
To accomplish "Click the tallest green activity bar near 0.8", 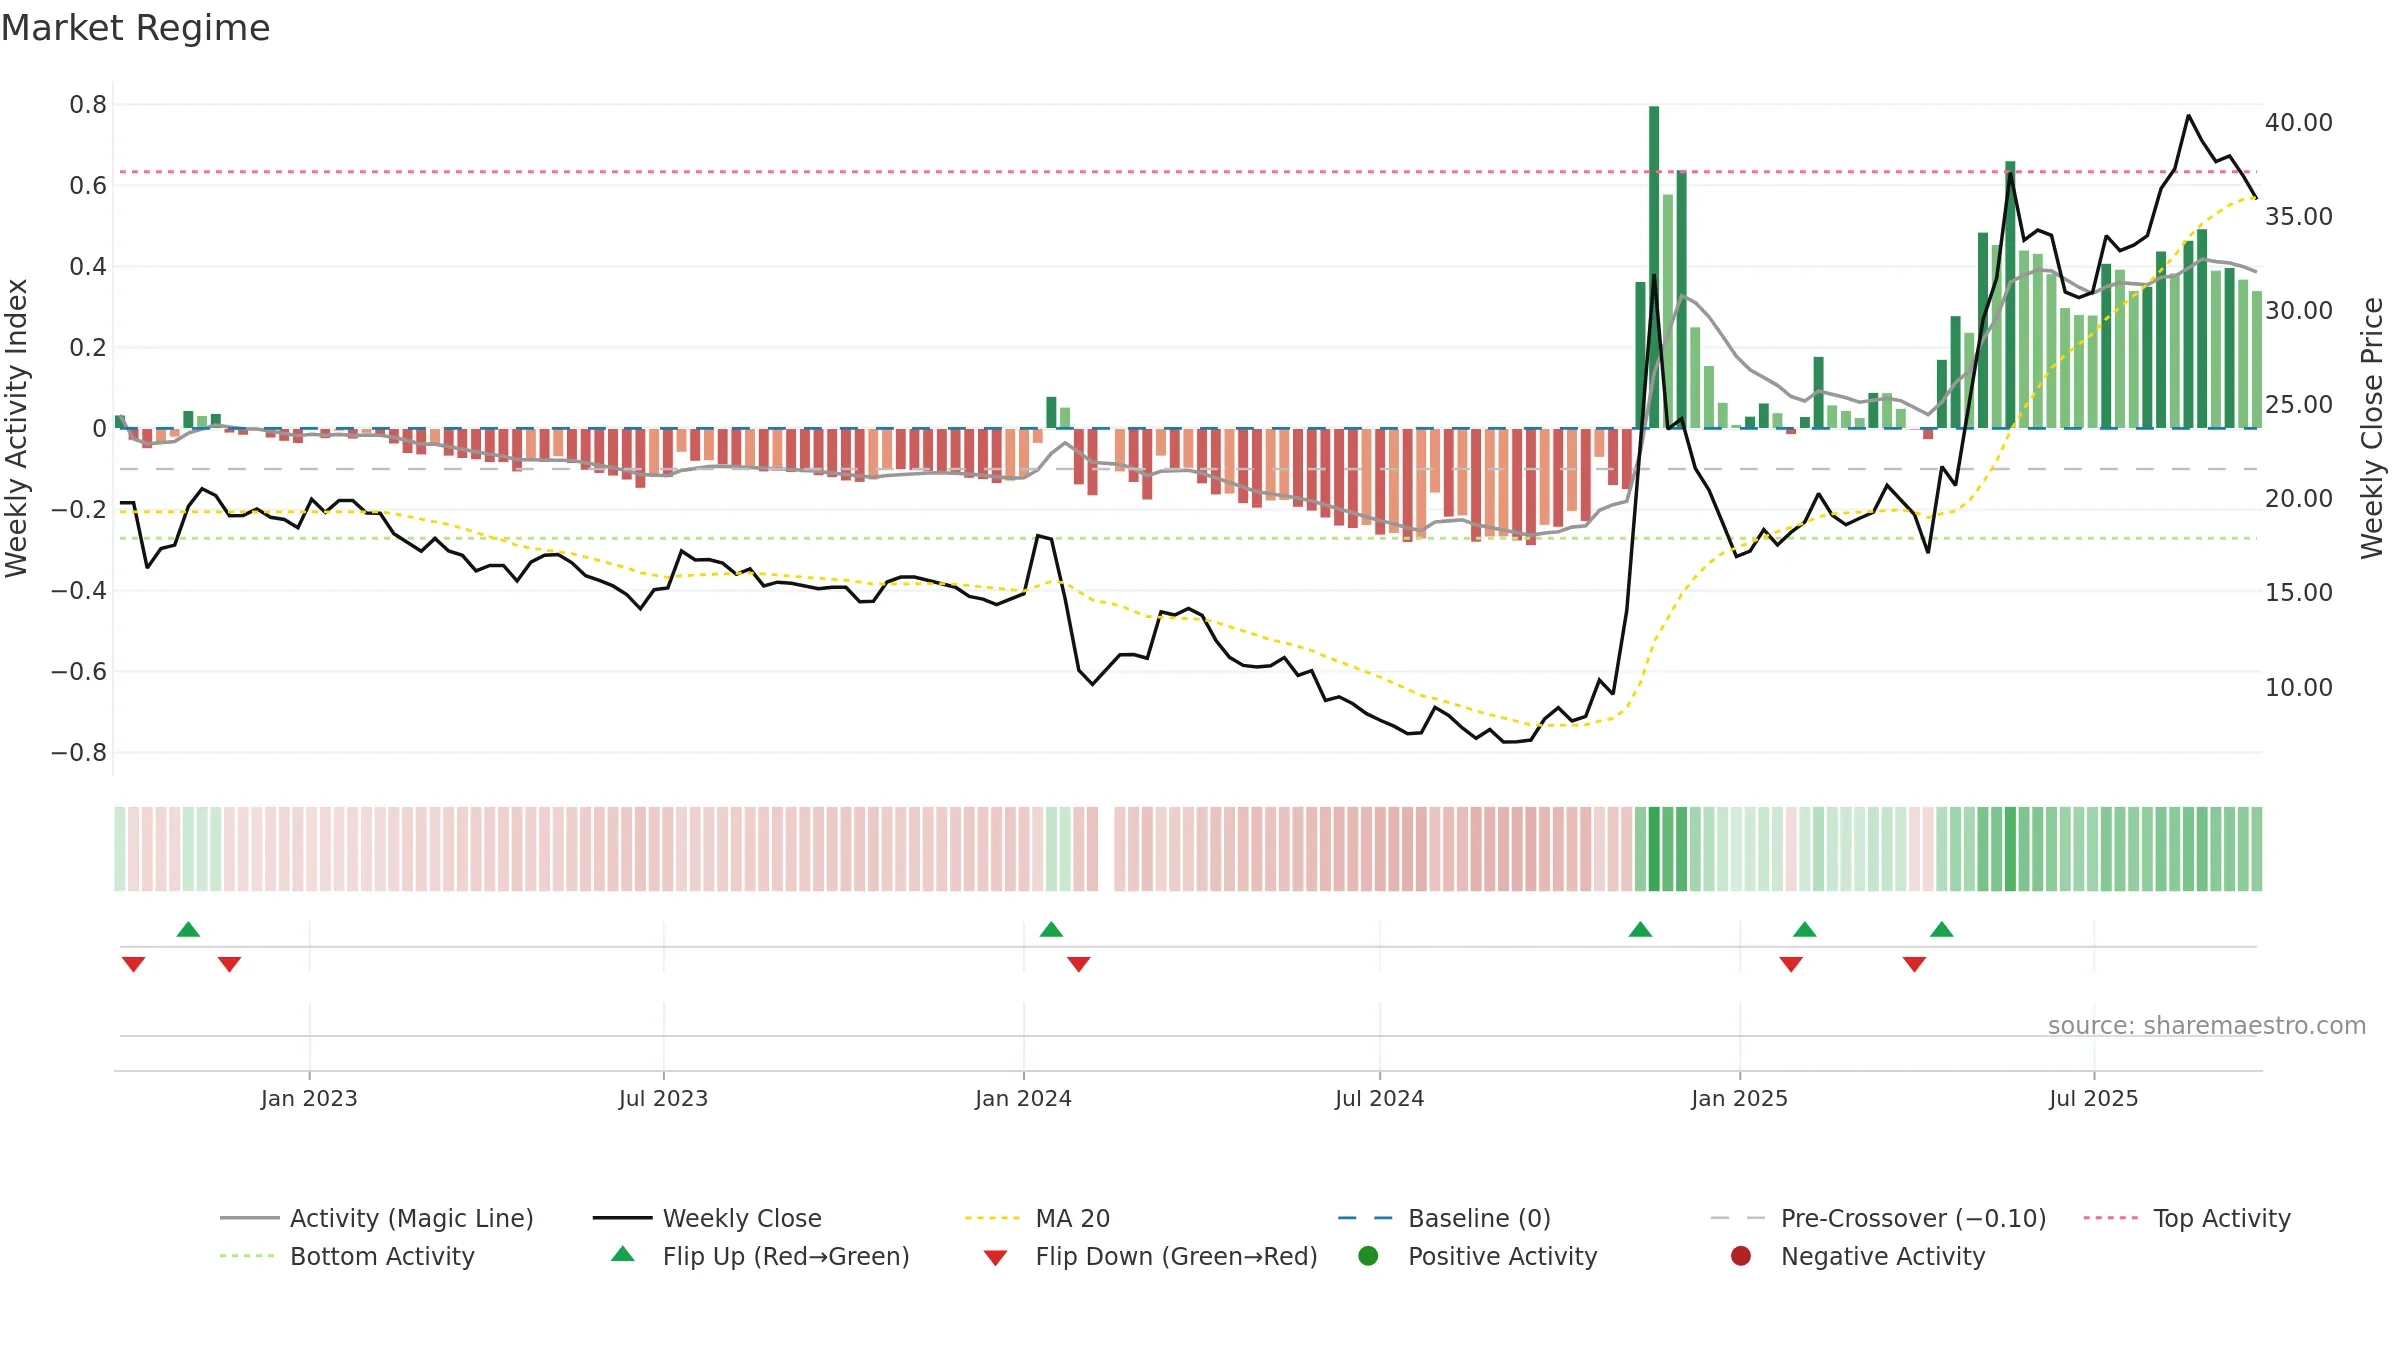I will click(x=1654, y=267).
